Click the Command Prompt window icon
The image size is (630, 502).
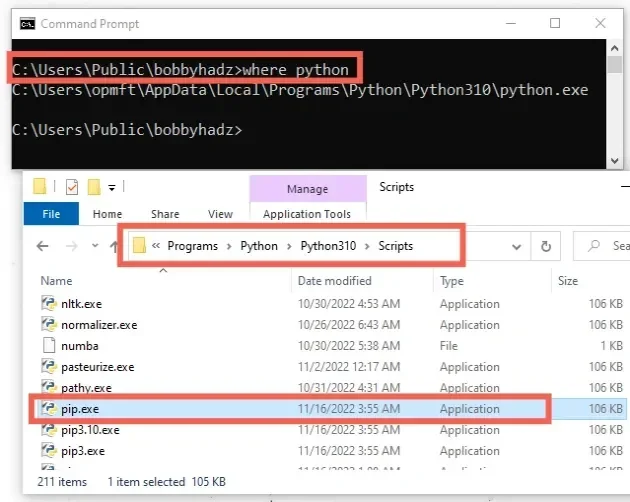pos(27,24)
